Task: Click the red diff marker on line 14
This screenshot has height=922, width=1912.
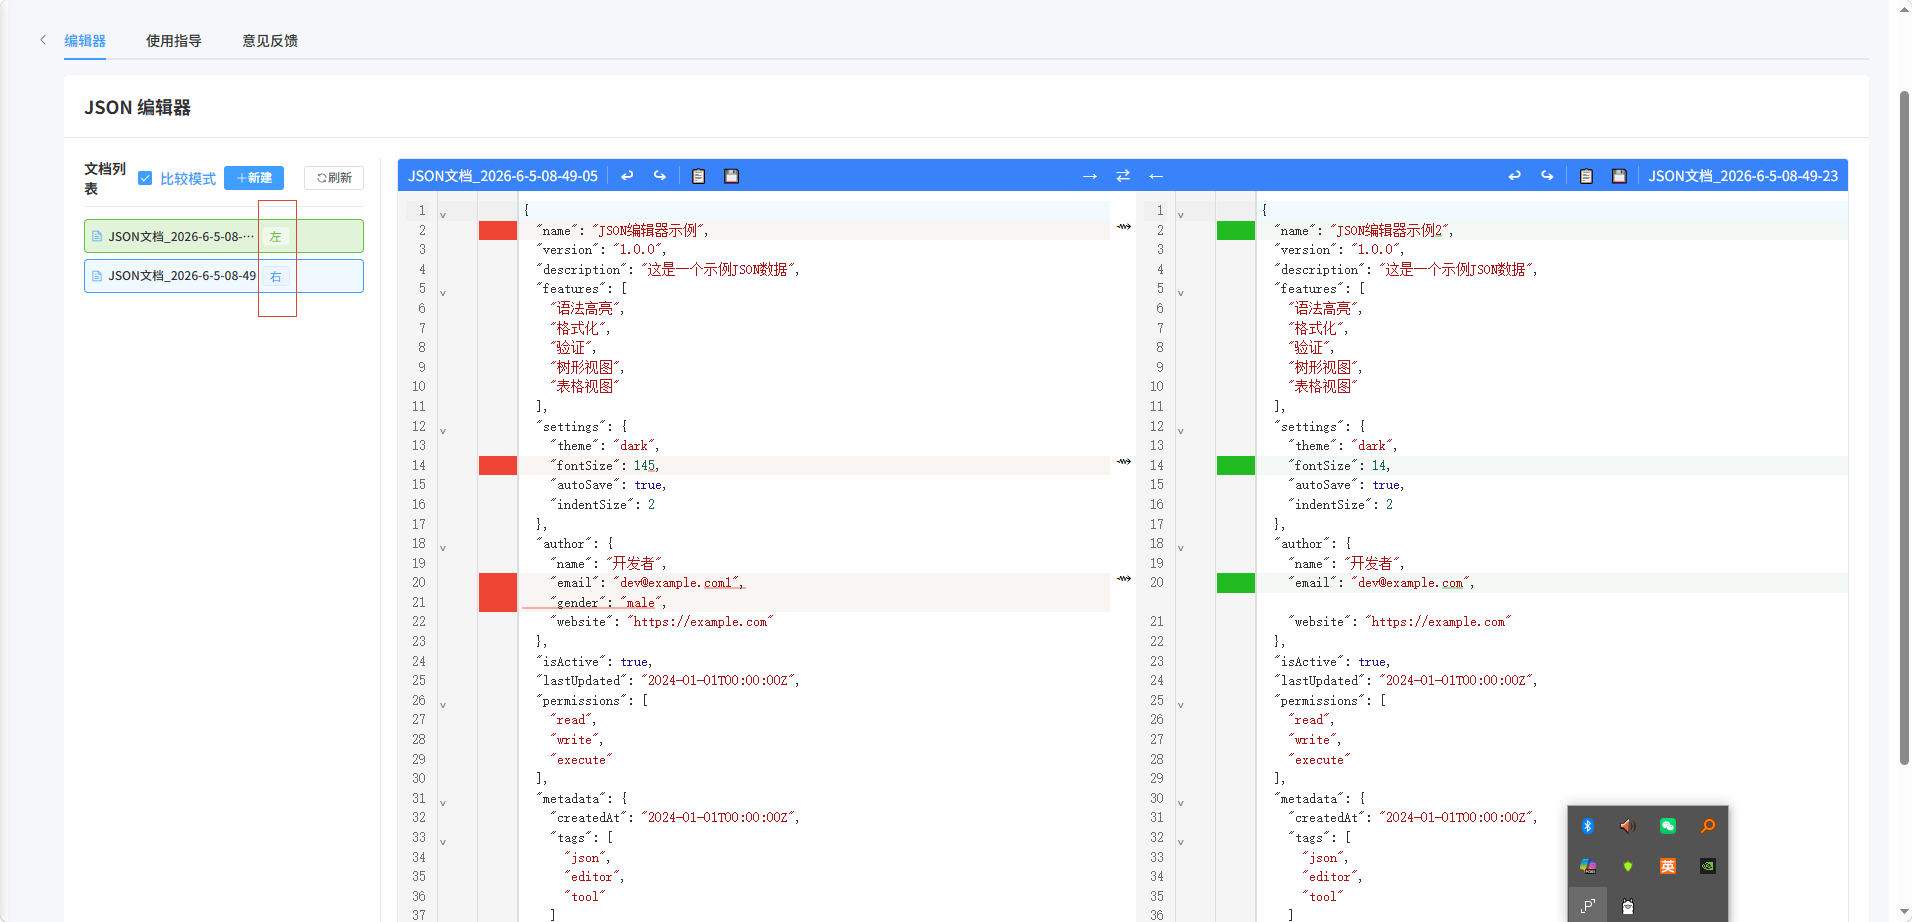Action: tap(498, 465)
